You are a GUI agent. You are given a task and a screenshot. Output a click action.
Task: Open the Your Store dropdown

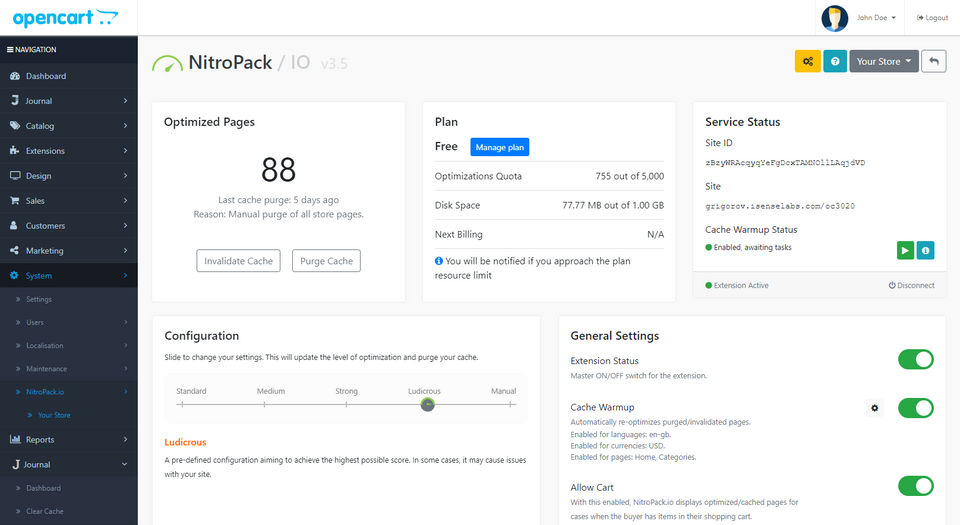883,61
